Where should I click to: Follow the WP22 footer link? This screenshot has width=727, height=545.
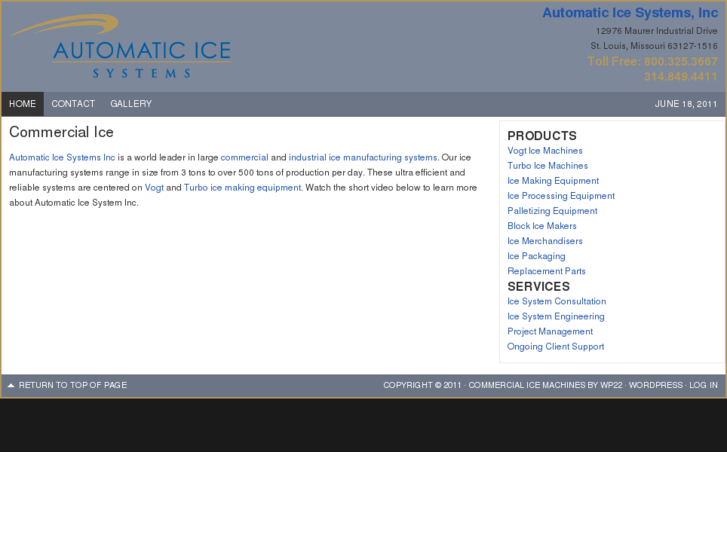coord(611,385)
